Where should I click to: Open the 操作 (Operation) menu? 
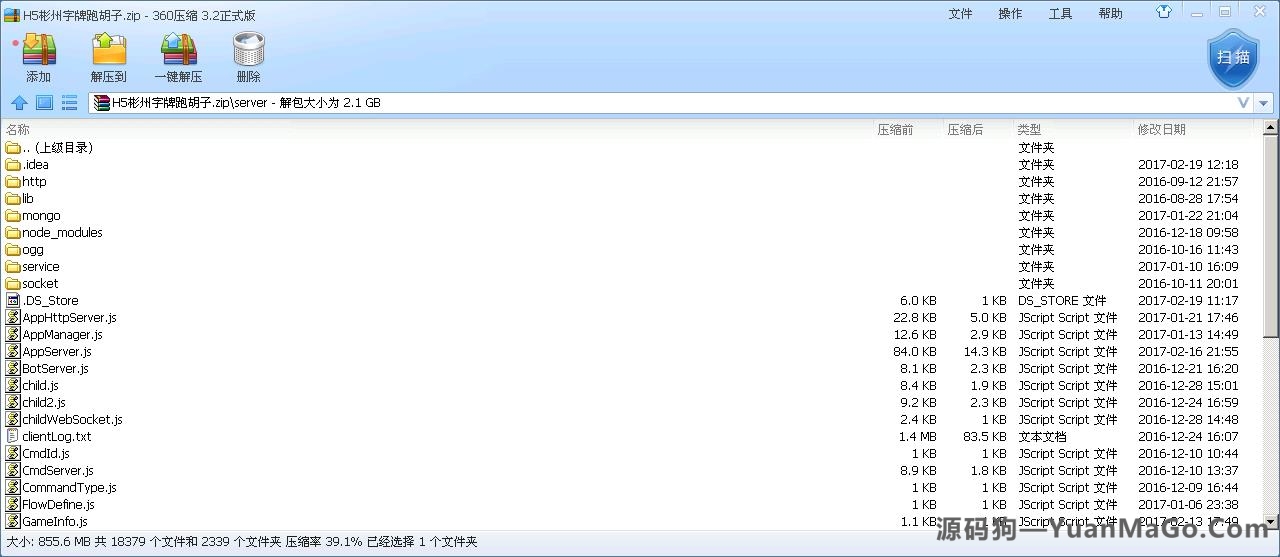tap(1010, 14)
